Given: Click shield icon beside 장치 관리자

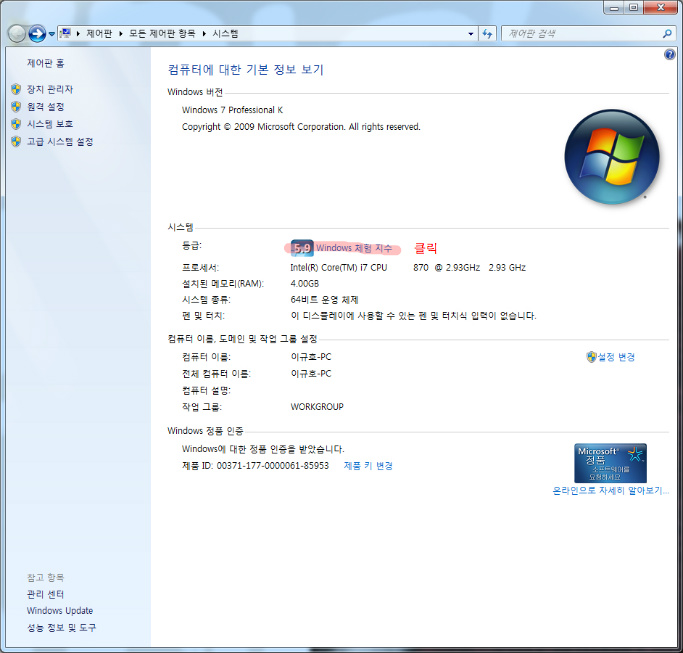Looking at the screenshot, I should tap(16, 89).
